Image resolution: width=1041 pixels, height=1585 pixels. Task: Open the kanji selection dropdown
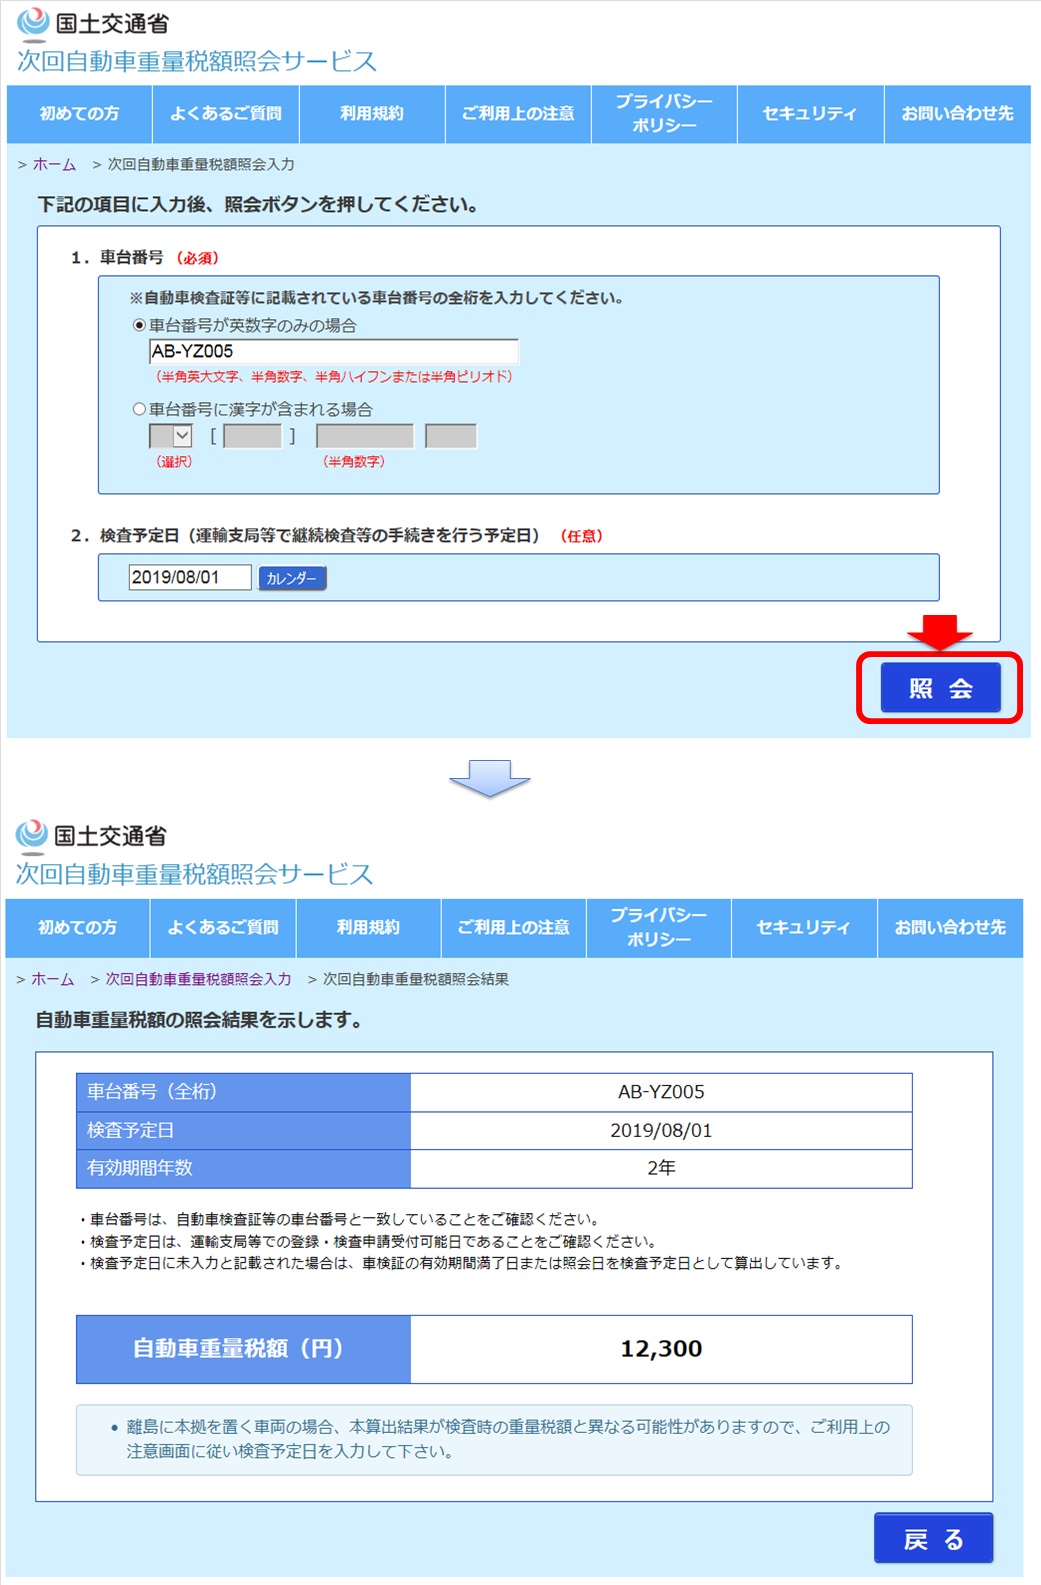pos(170,436)
